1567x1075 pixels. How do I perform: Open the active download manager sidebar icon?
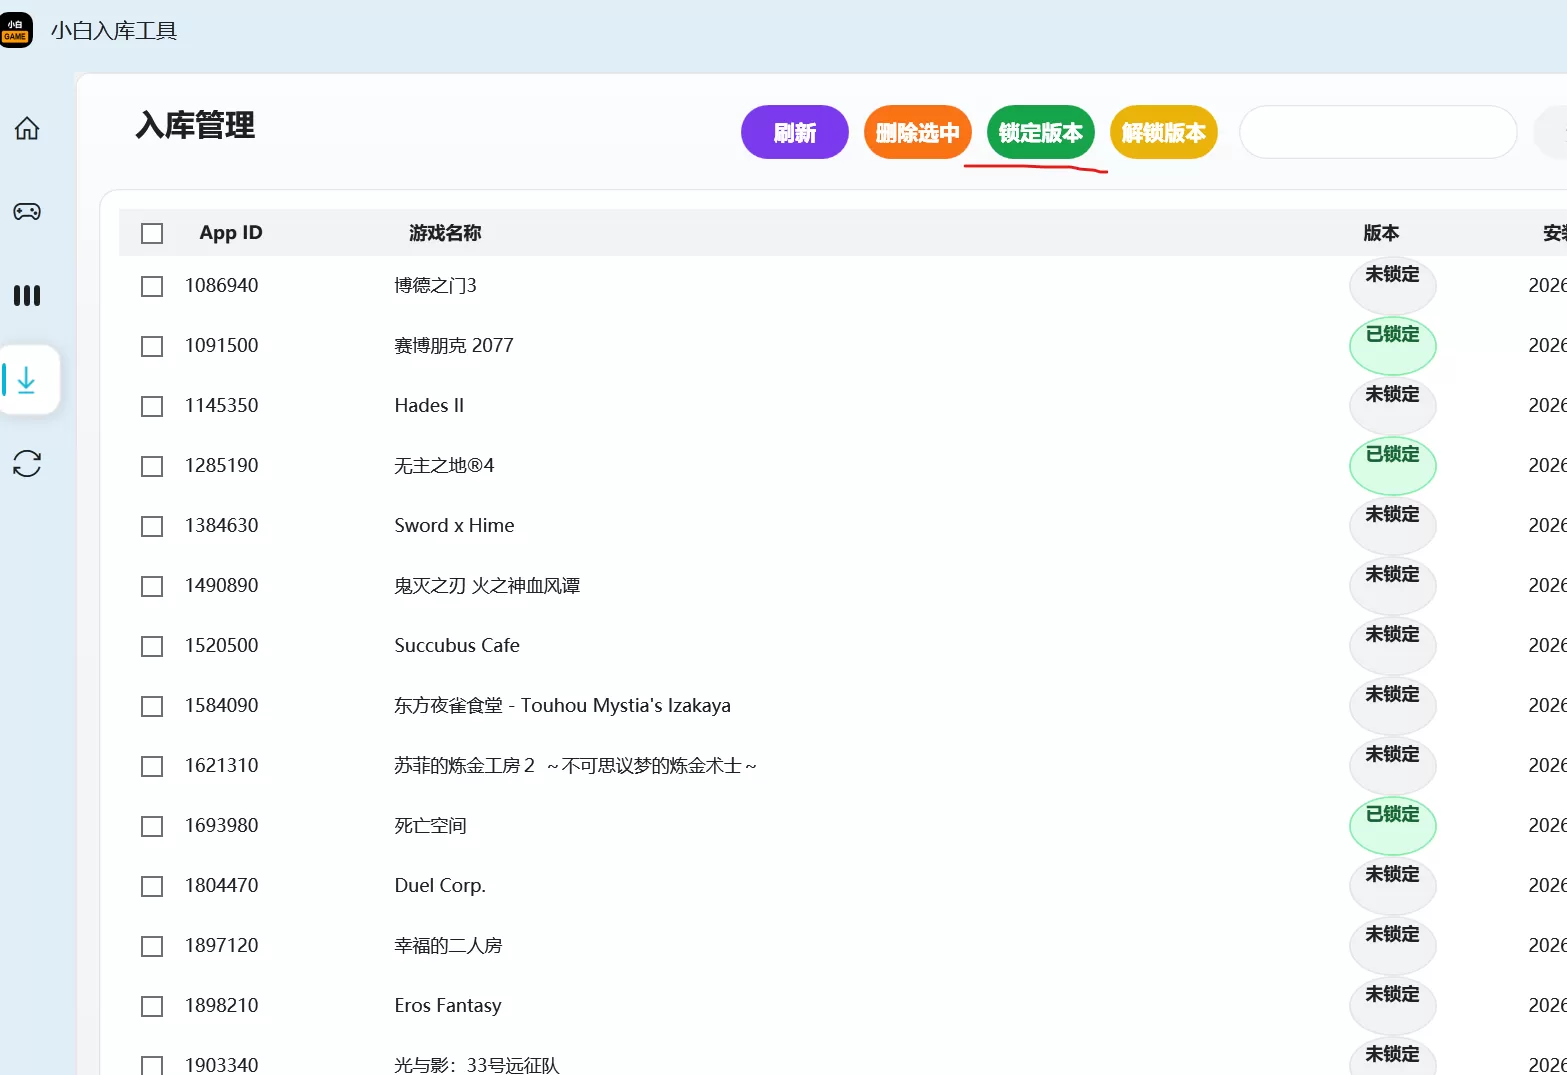pyautogui.click(x=26, y=380)
